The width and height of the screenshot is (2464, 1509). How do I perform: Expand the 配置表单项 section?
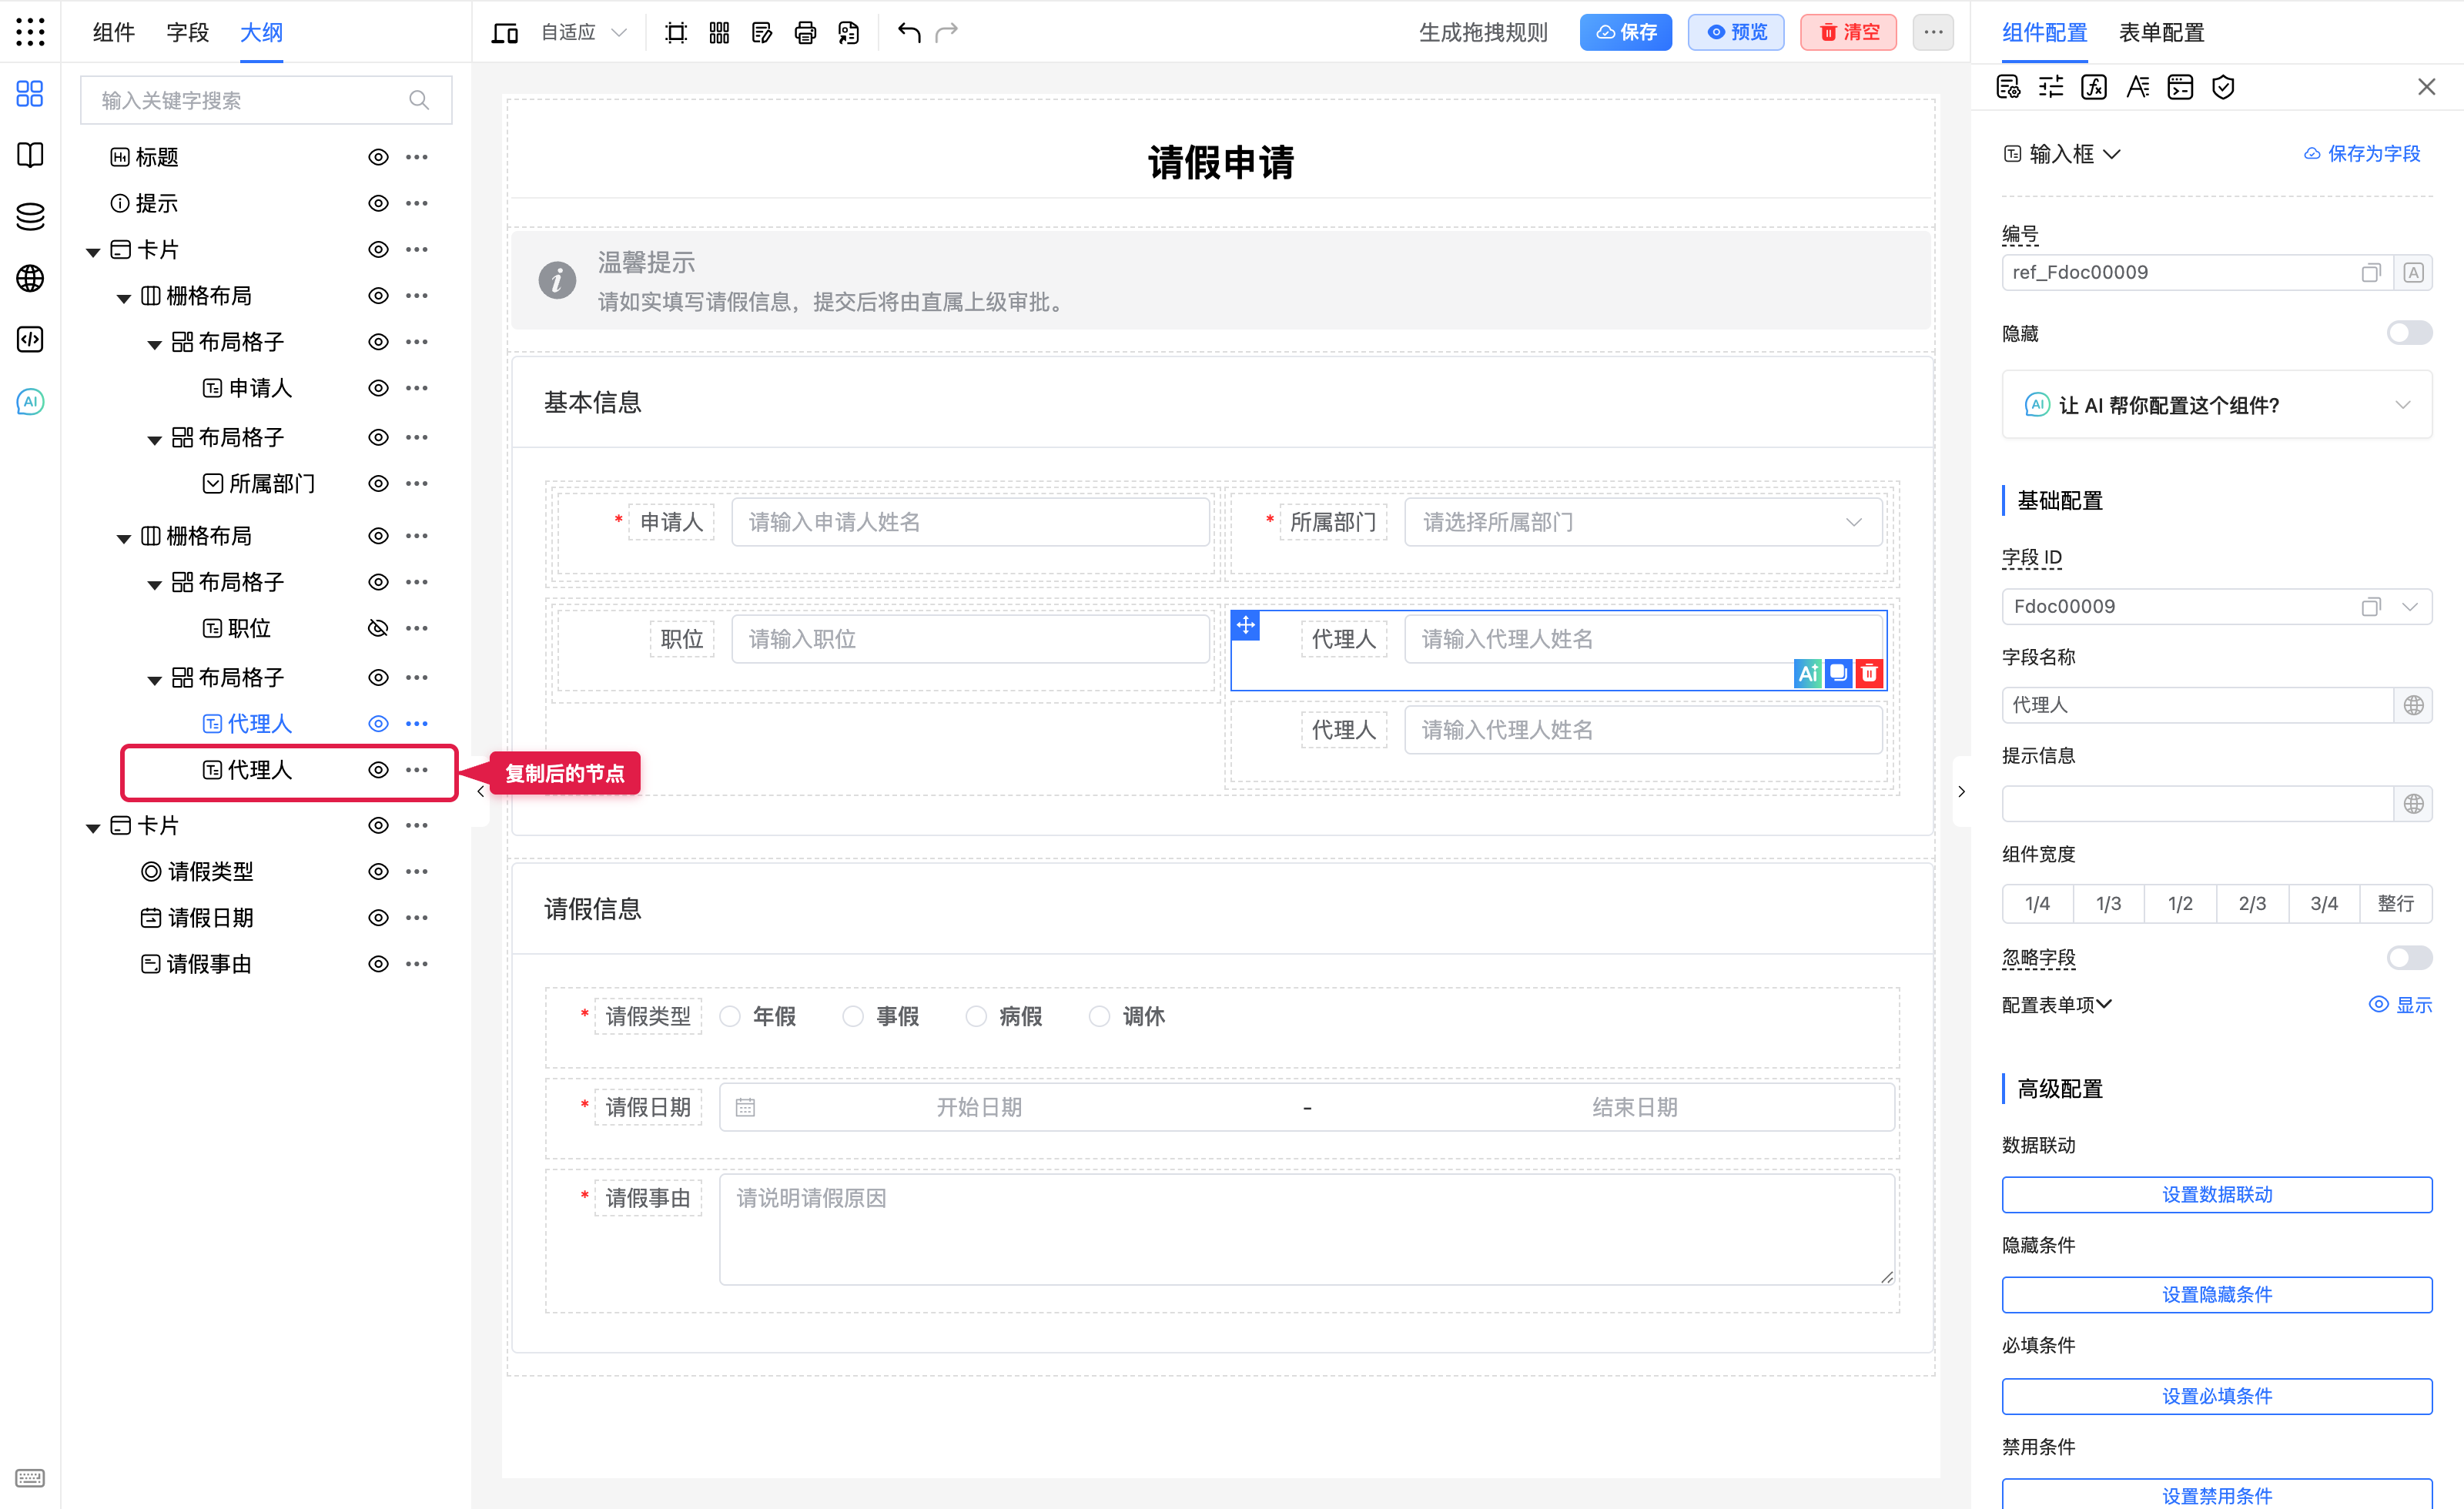(x=2056, y=1004)
